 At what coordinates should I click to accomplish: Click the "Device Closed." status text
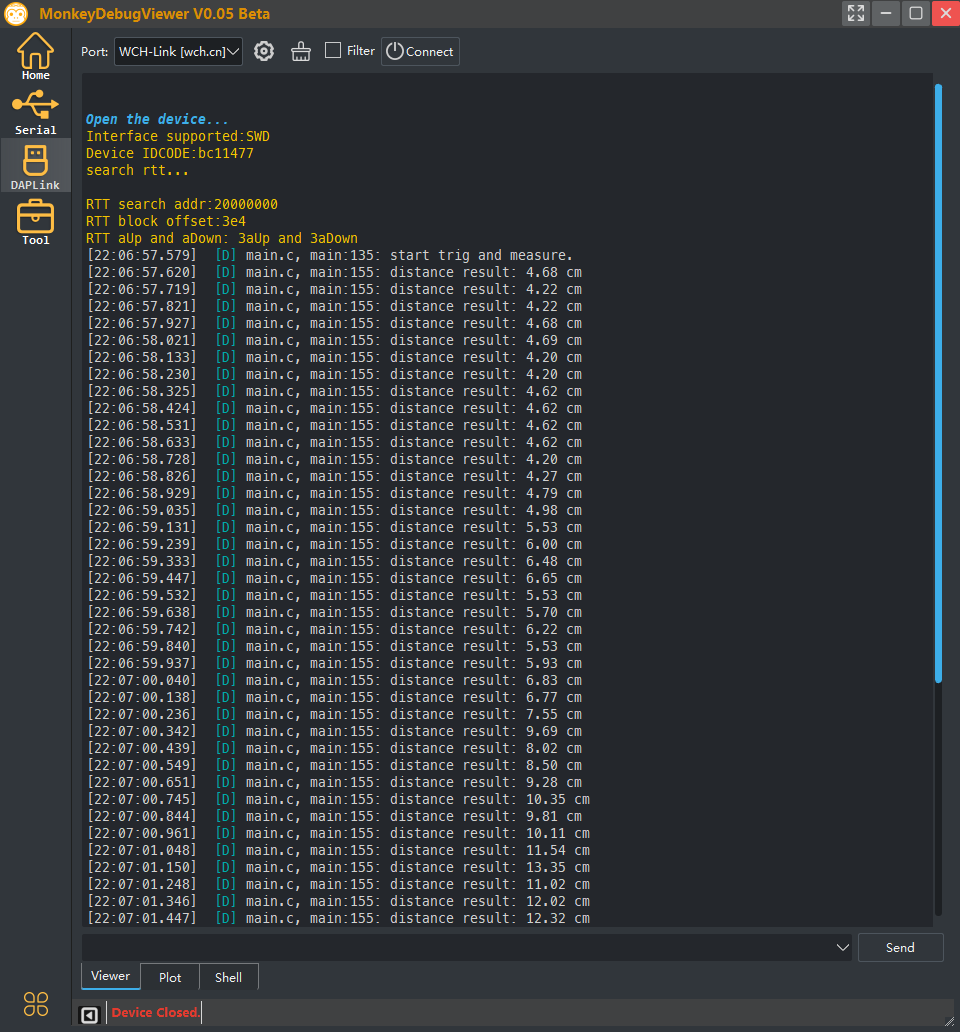(155, 1013)
